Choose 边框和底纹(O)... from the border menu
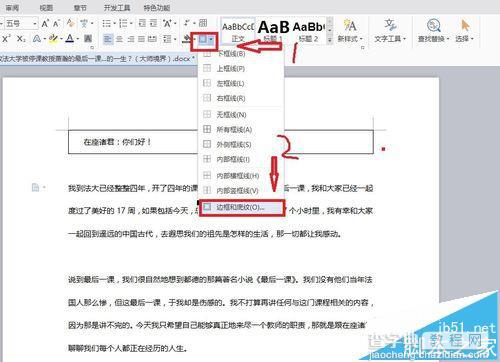 point(242,207)
